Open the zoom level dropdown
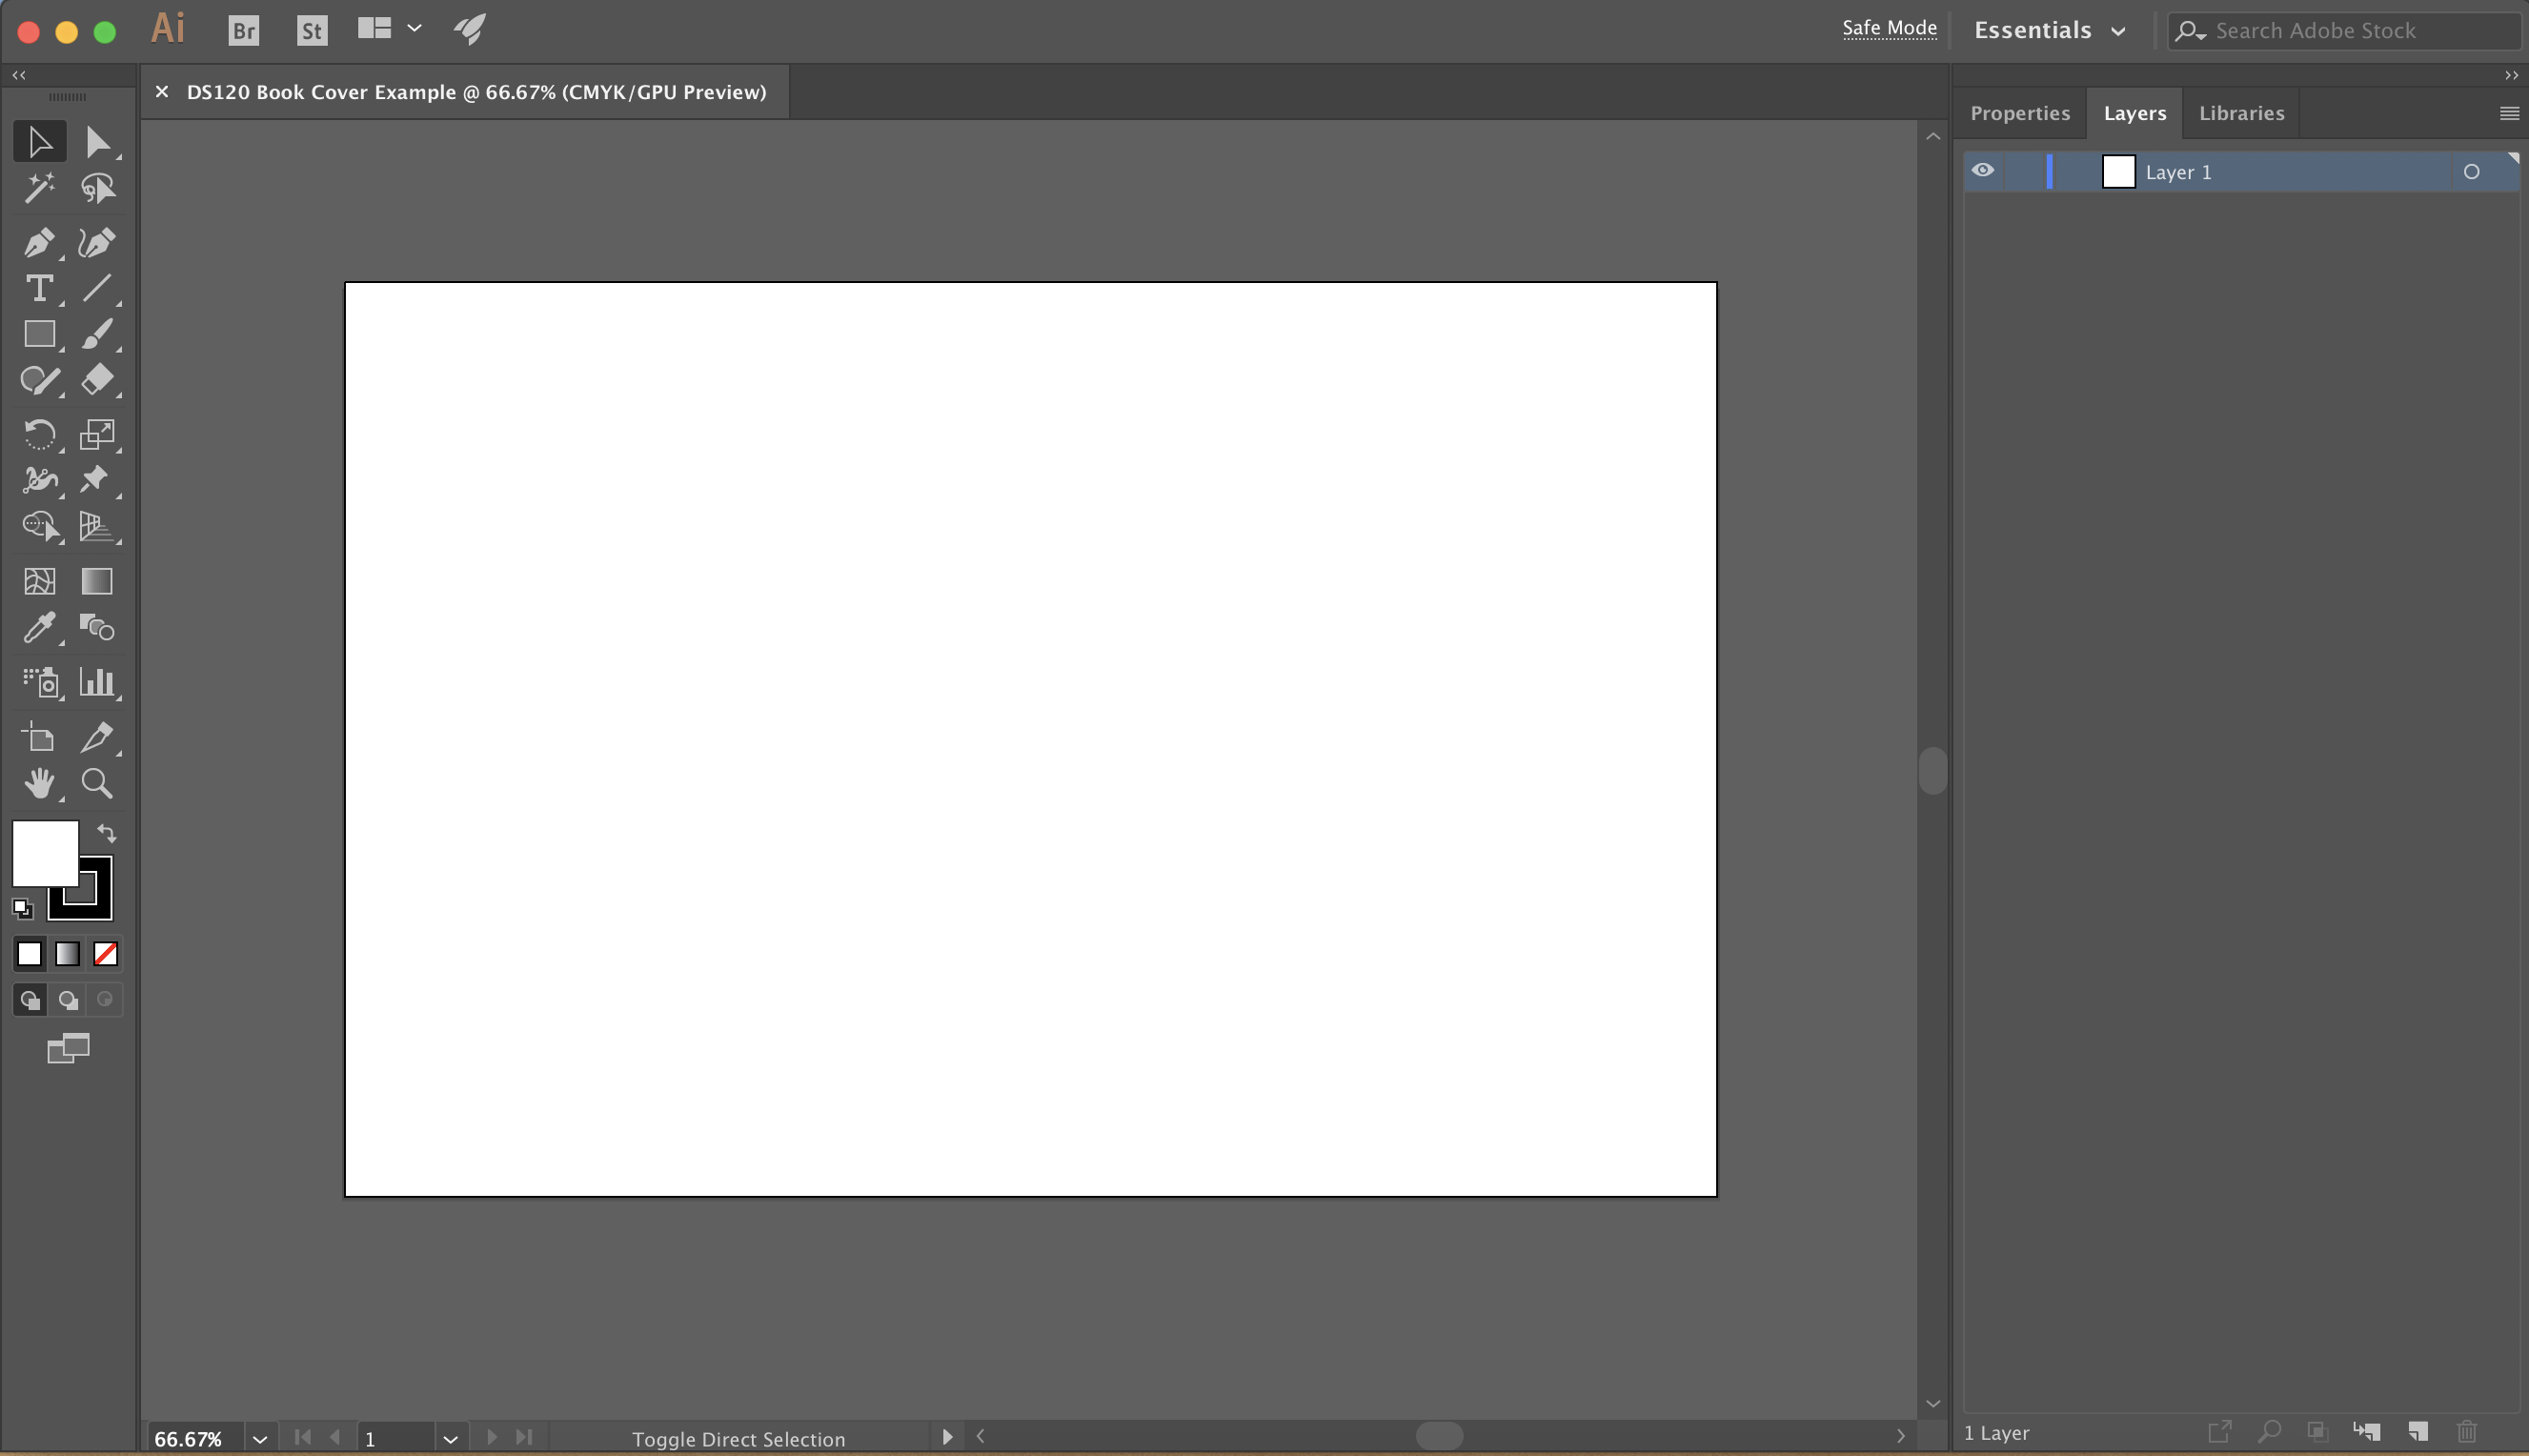This screenshot has width=2529, height=1456. coord(259,1438)
